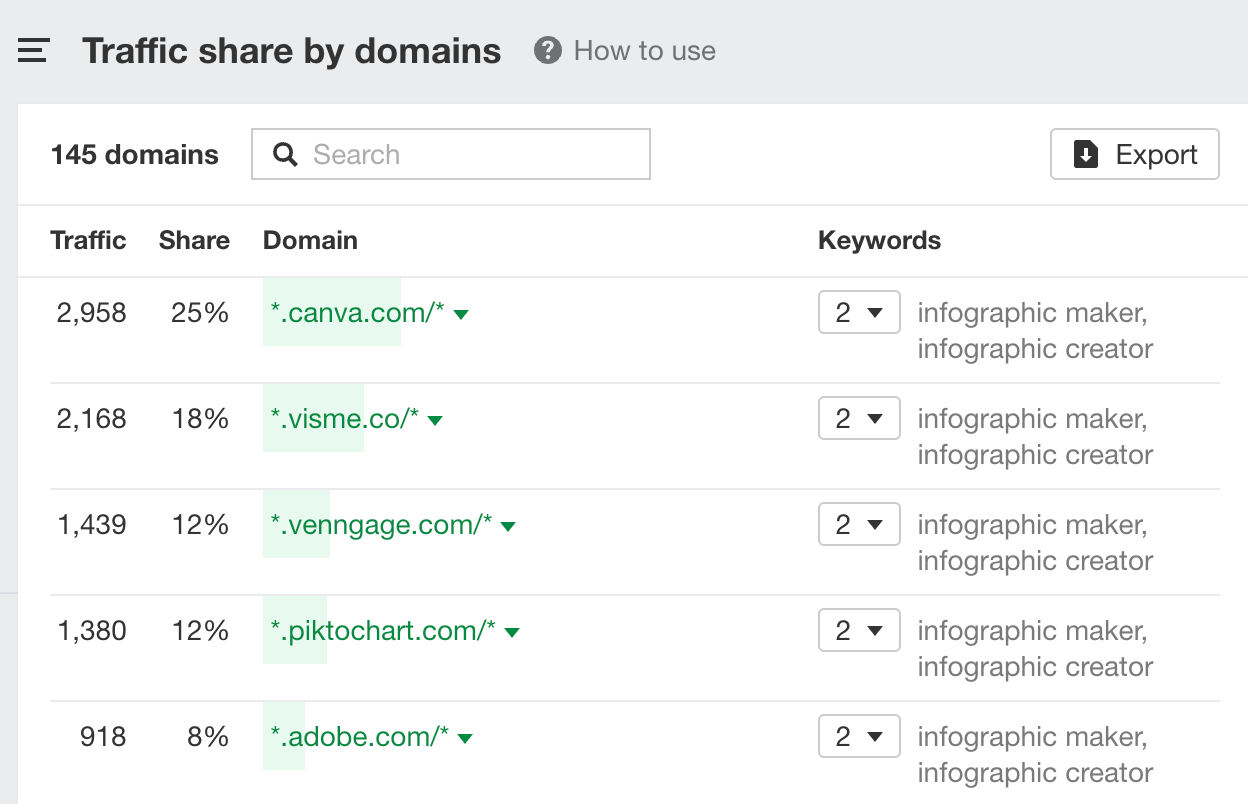Click the 145 domains count label
1248x804 pixels.
pyautogui.click(x=134, y=154)
